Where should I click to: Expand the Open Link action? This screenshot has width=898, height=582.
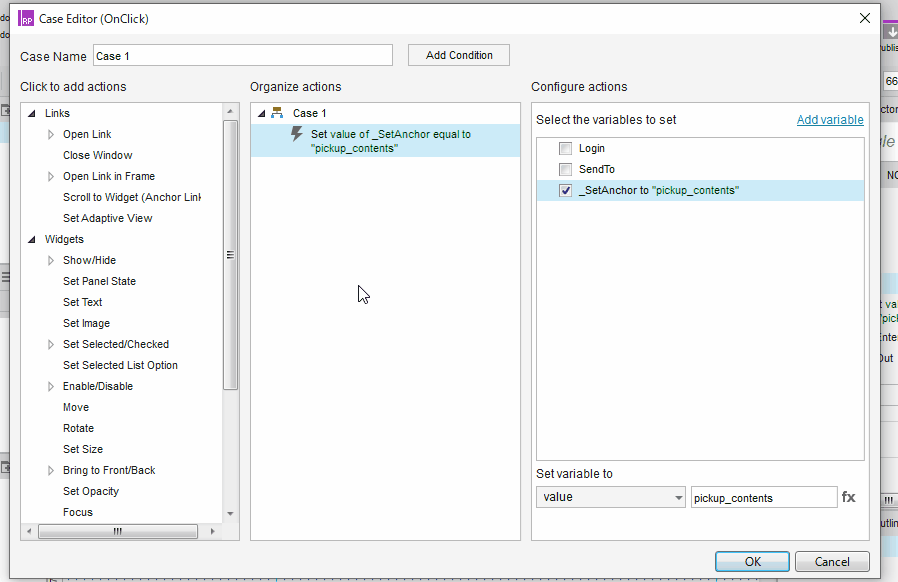[52, 135]
